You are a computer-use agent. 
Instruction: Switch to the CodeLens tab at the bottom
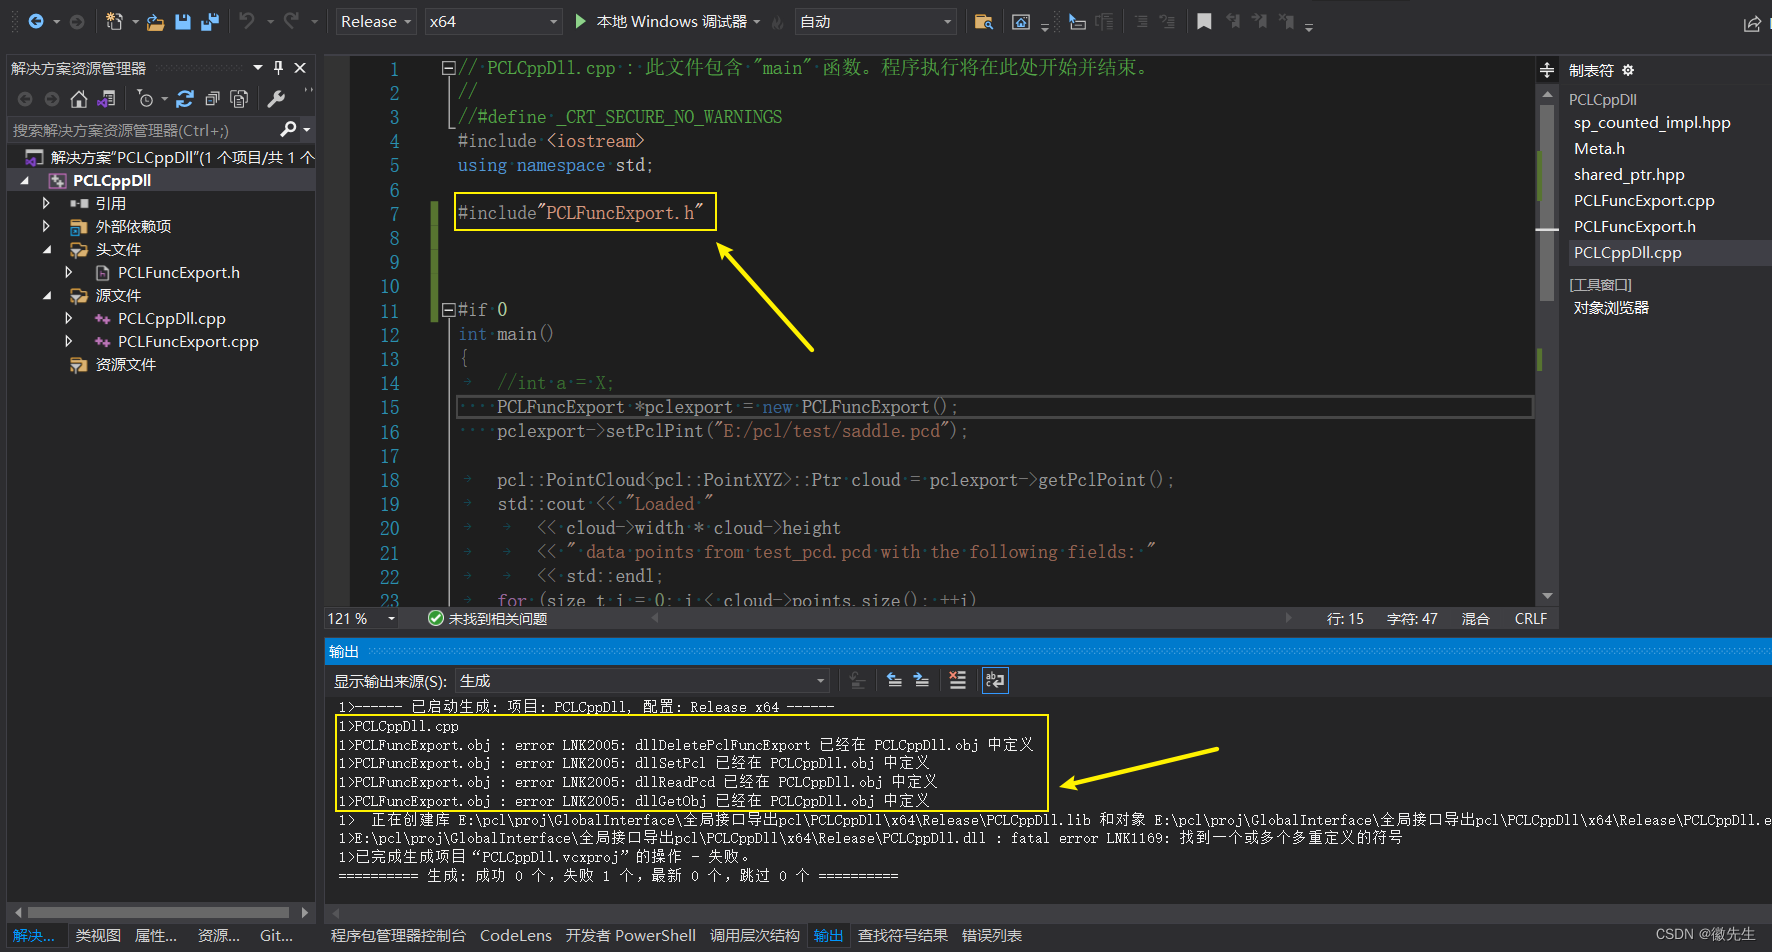[515, 935]
